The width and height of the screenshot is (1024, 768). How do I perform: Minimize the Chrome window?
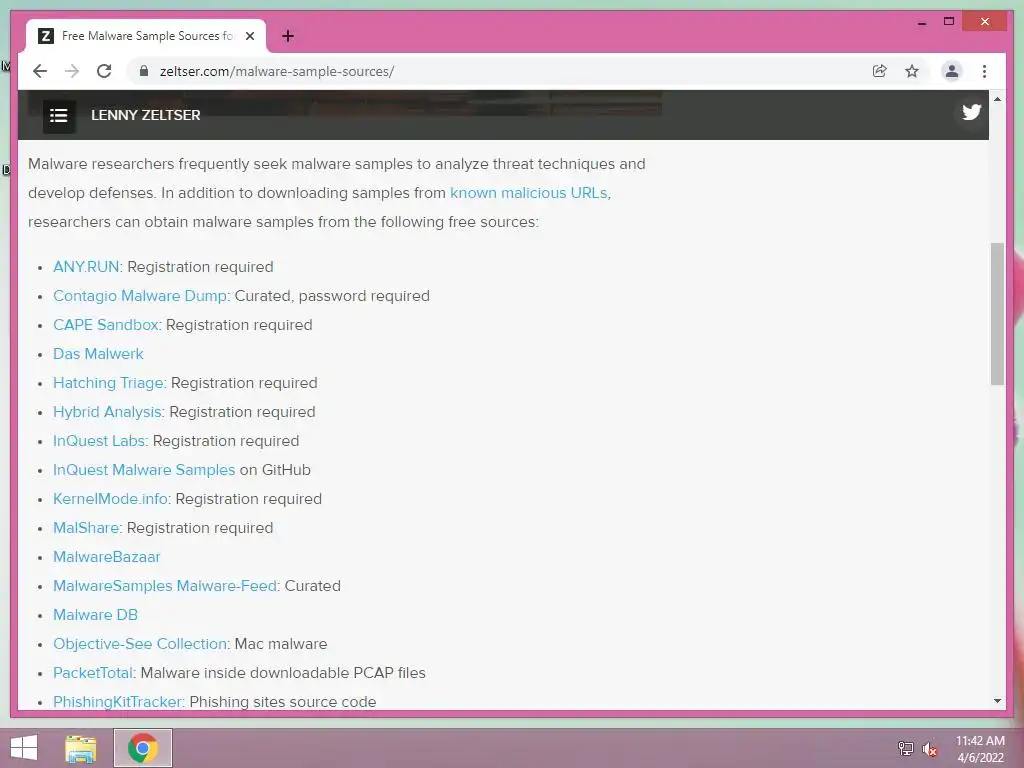pos(921,22)
